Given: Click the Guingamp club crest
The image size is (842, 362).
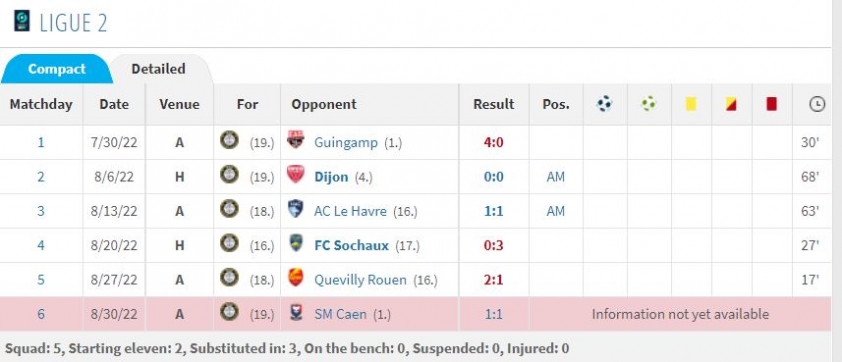Looking at the screenshot, I should point(295,140).
